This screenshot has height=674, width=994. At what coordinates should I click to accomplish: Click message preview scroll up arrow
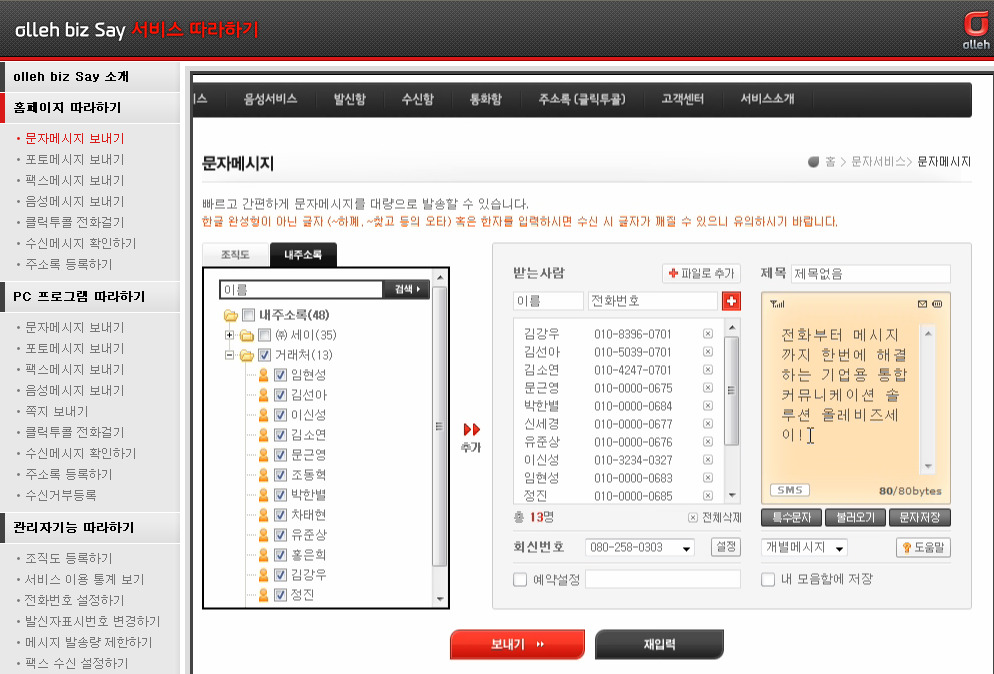[x=928, y=334]
